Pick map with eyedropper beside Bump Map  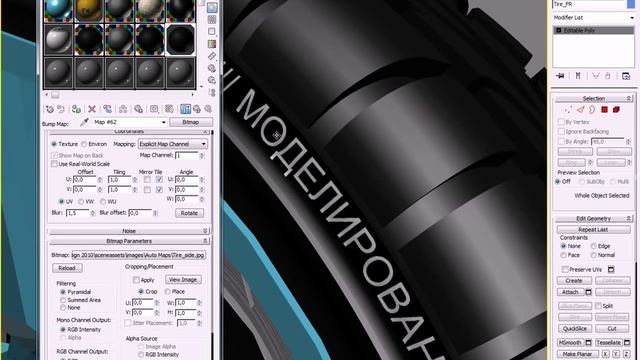click(84, 122)
